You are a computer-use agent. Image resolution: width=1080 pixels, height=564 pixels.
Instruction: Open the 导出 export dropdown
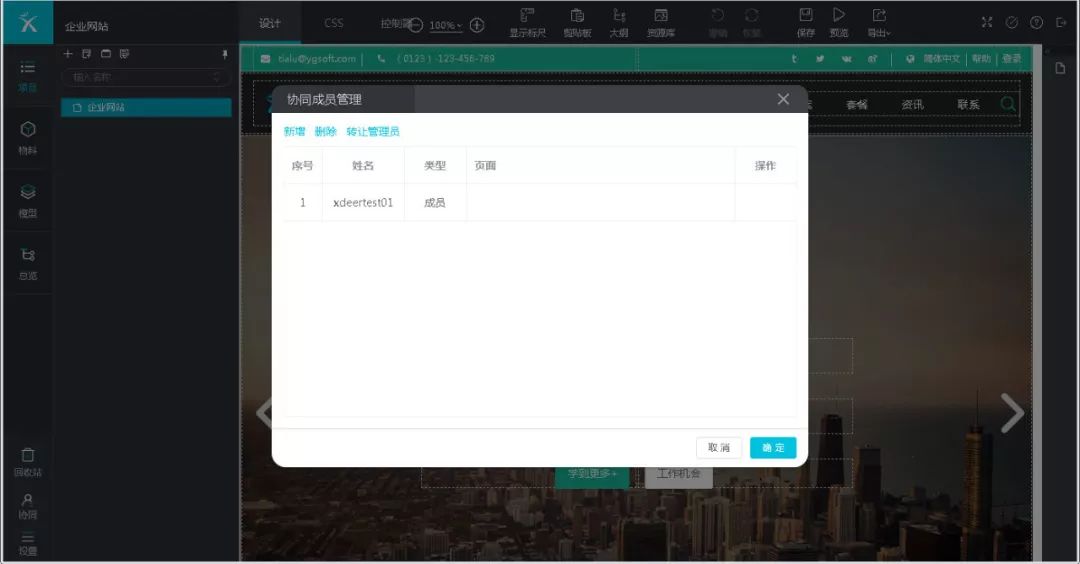[x=879, y=22]
